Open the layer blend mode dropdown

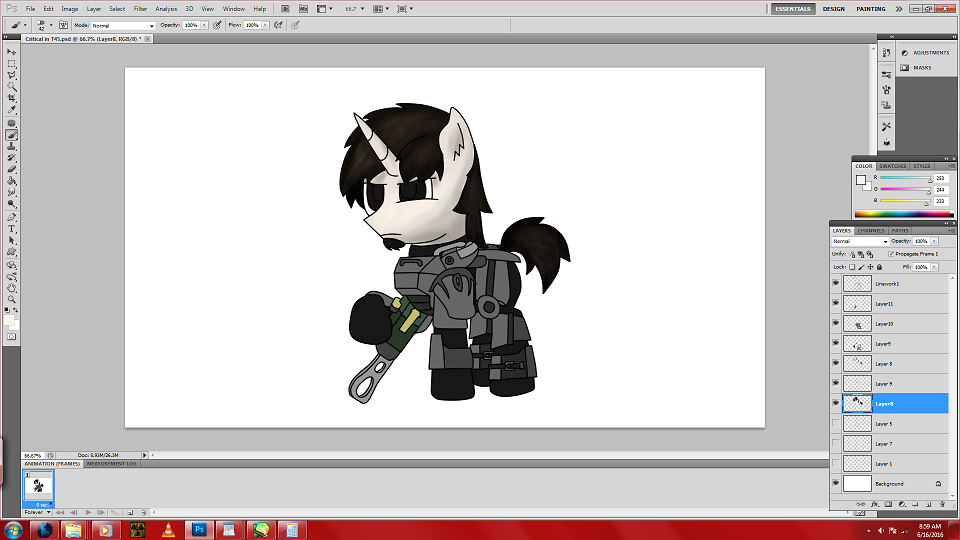click(x=860, y=241)
